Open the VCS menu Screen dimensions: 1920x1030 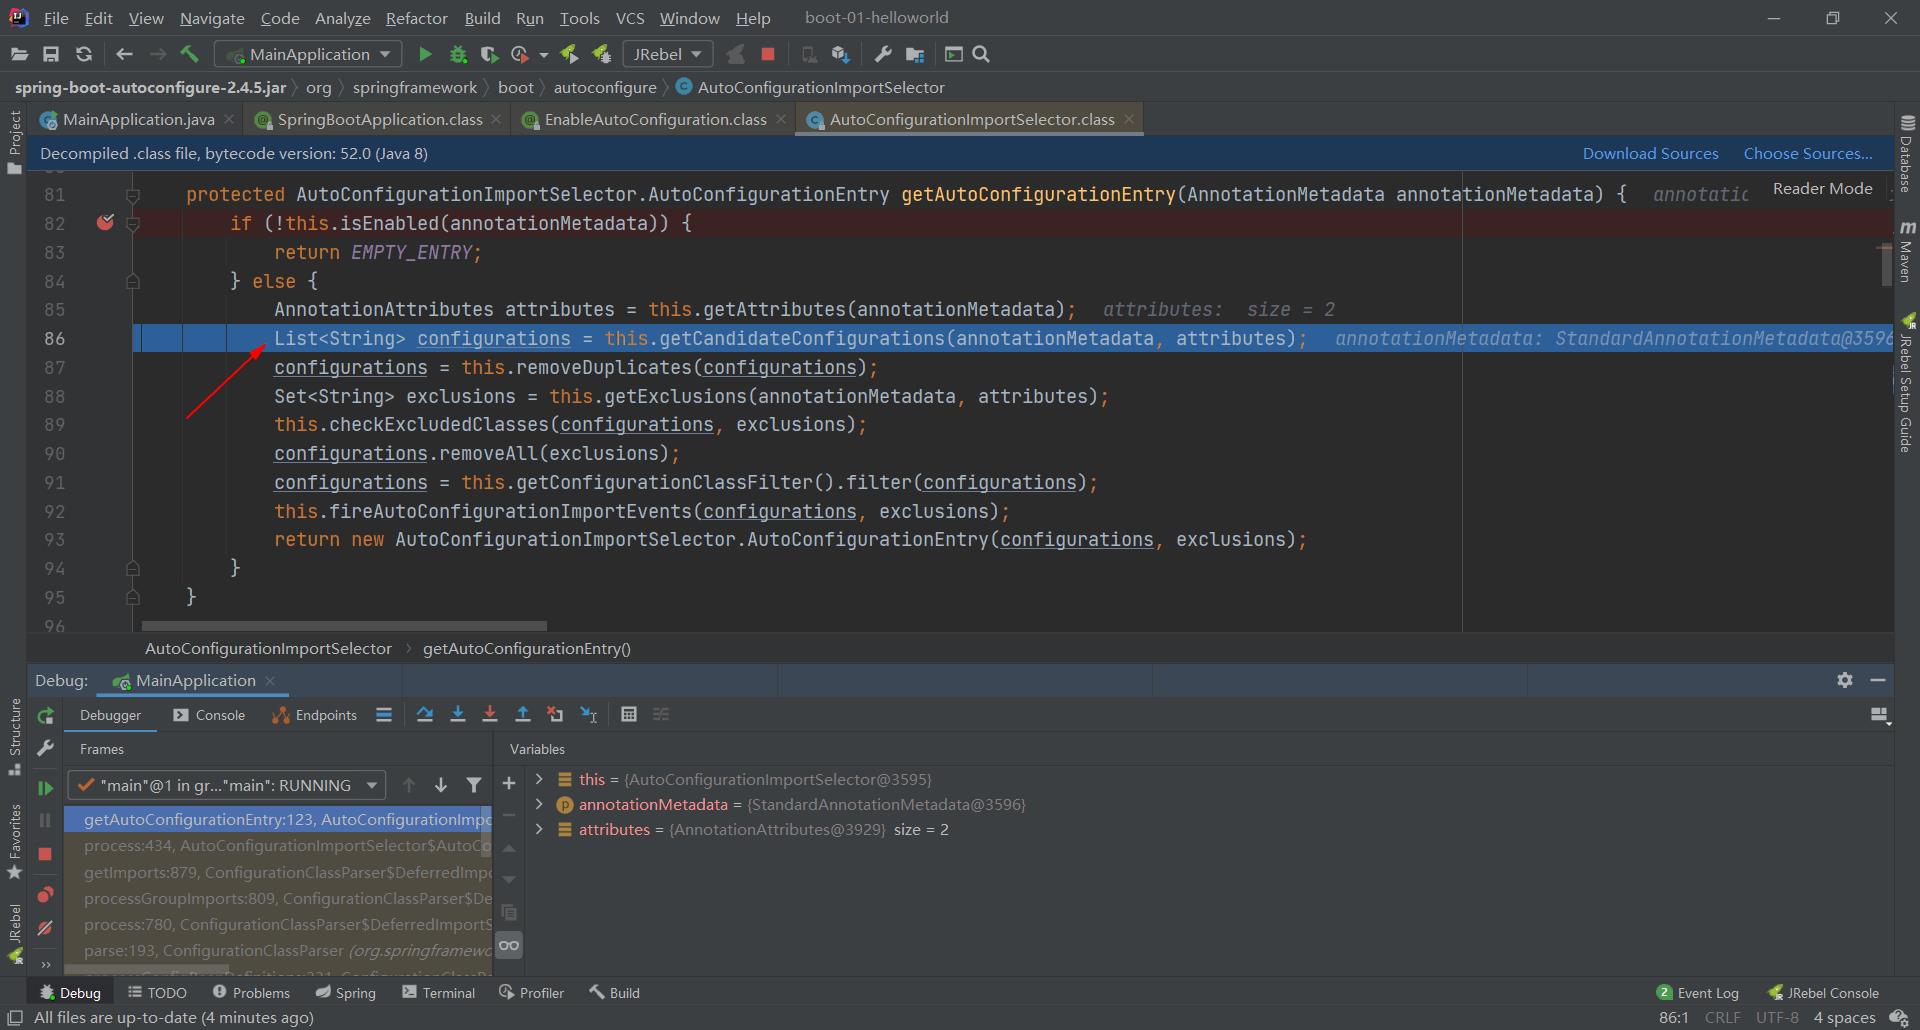pos(630,18)
